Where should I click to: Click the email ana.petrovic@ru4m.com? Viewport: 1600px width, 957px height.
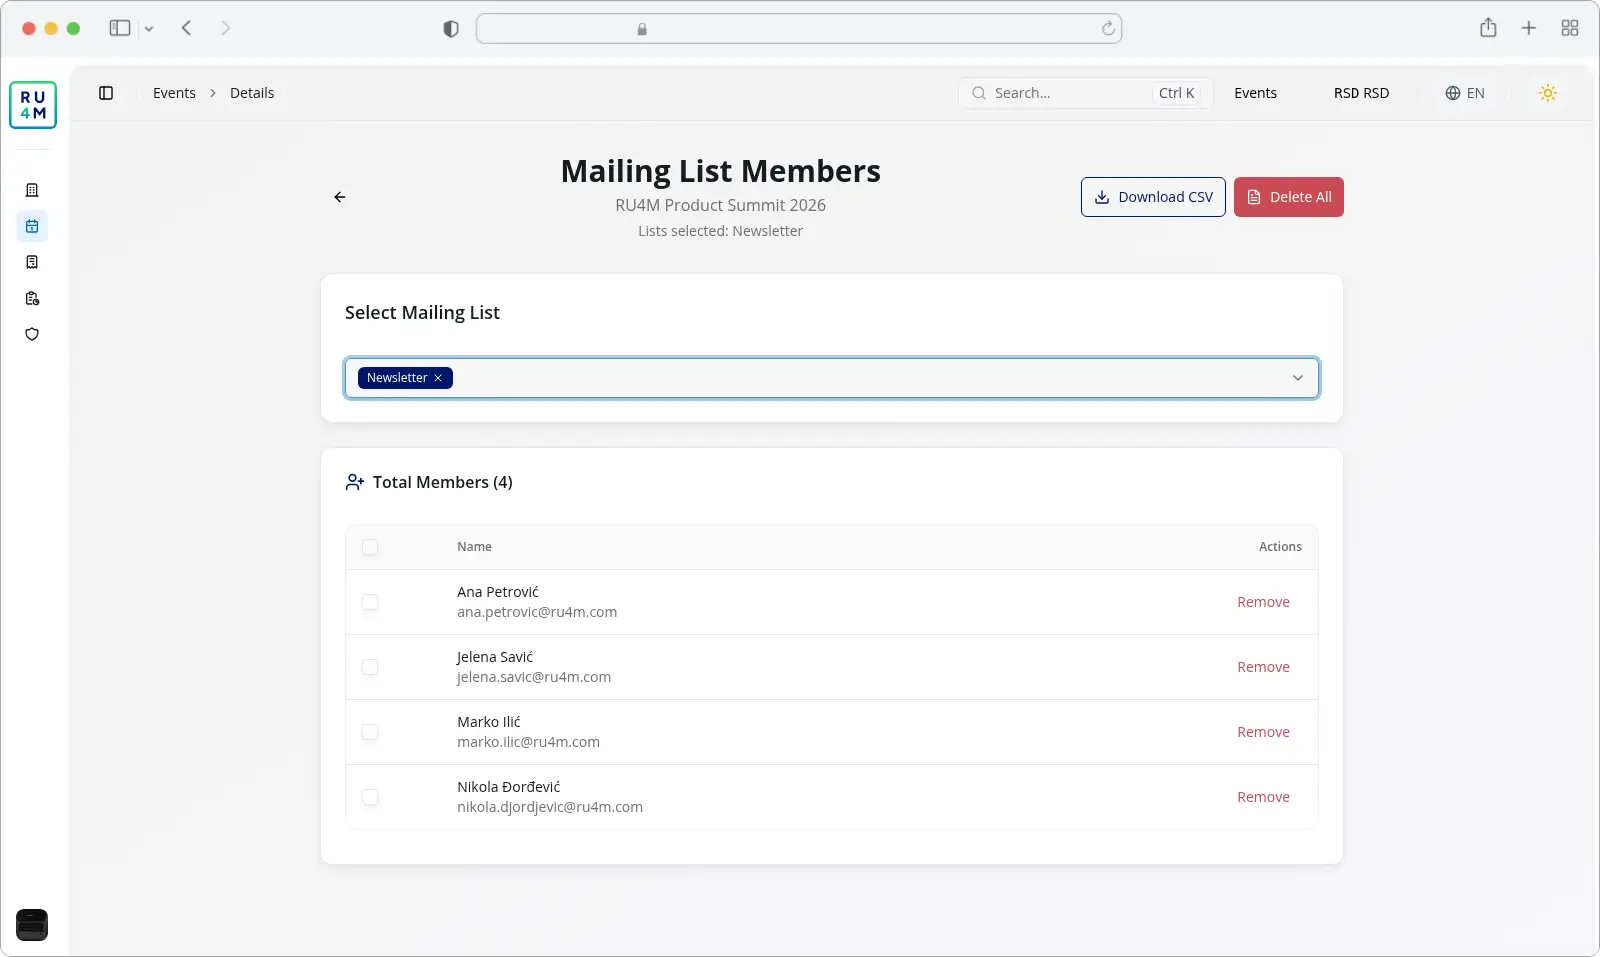point(537,612)
